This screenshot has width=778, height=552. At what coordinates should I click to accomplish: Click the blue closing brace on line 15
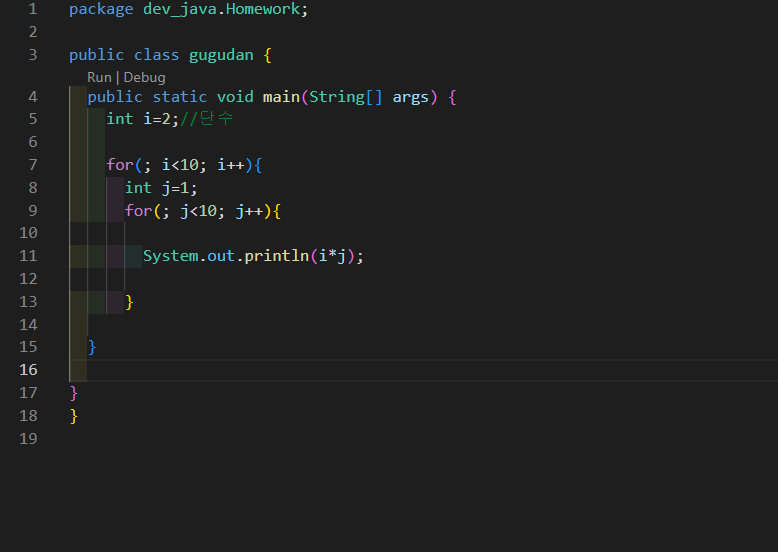point(92,347)
